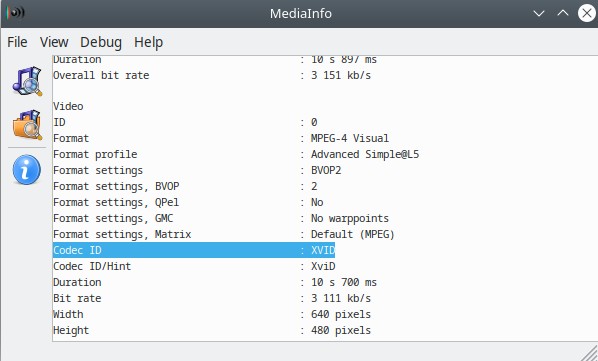The image size is (598, 361).
Task: Click the Bit rate 3 111 kb/s line
Action: (212, 298)
